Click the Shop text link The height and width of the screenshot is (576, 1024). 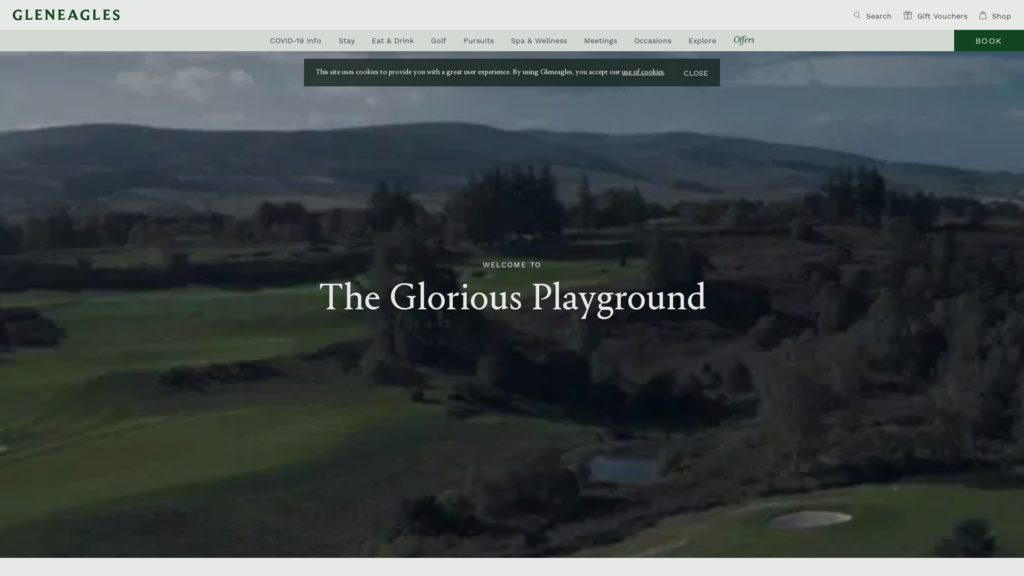1001,16
